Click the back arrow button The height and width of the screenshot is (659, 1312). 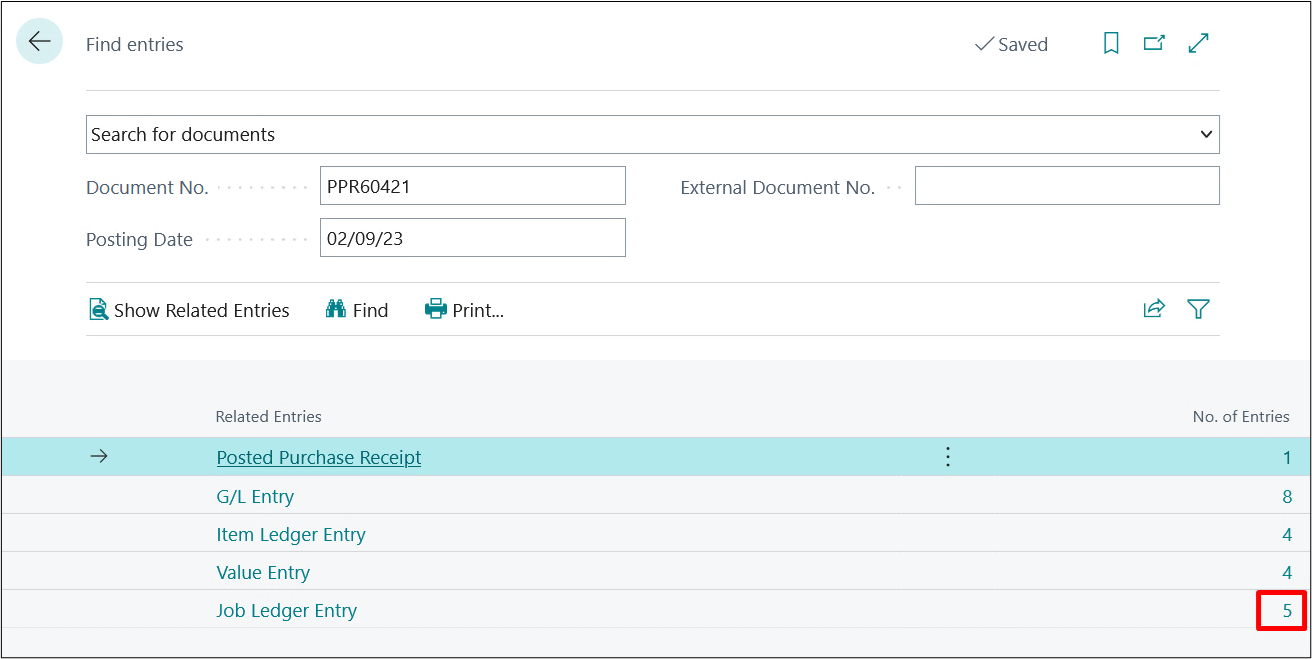[39, 41]
